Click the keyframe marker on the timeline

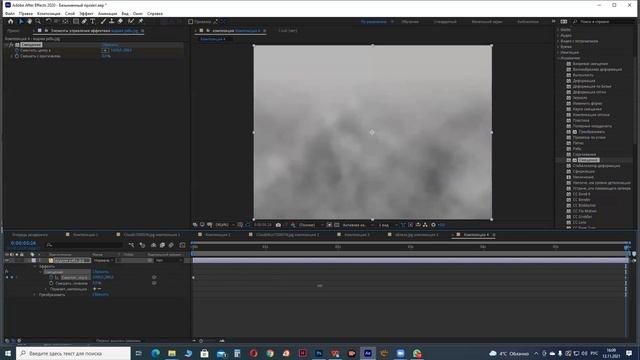point(193,278)
